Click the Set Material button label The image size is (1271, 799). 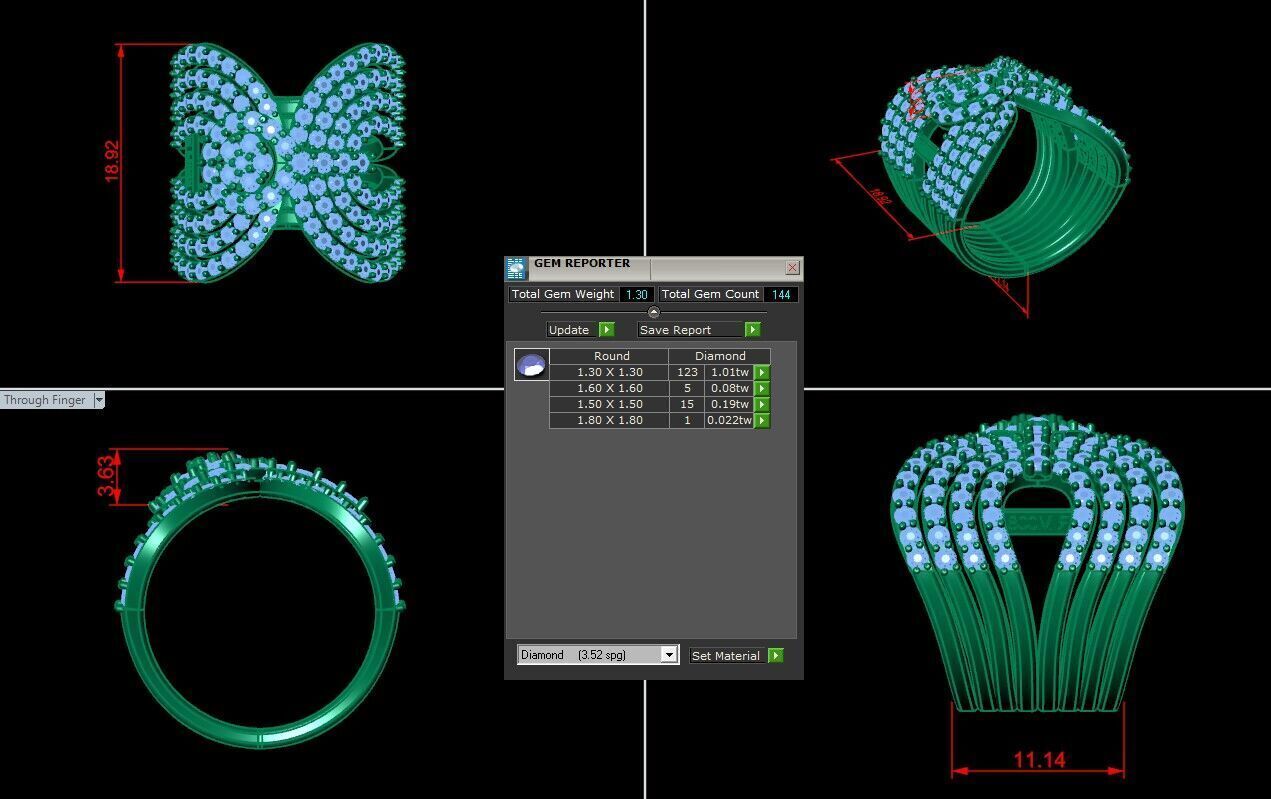point(726,656)
